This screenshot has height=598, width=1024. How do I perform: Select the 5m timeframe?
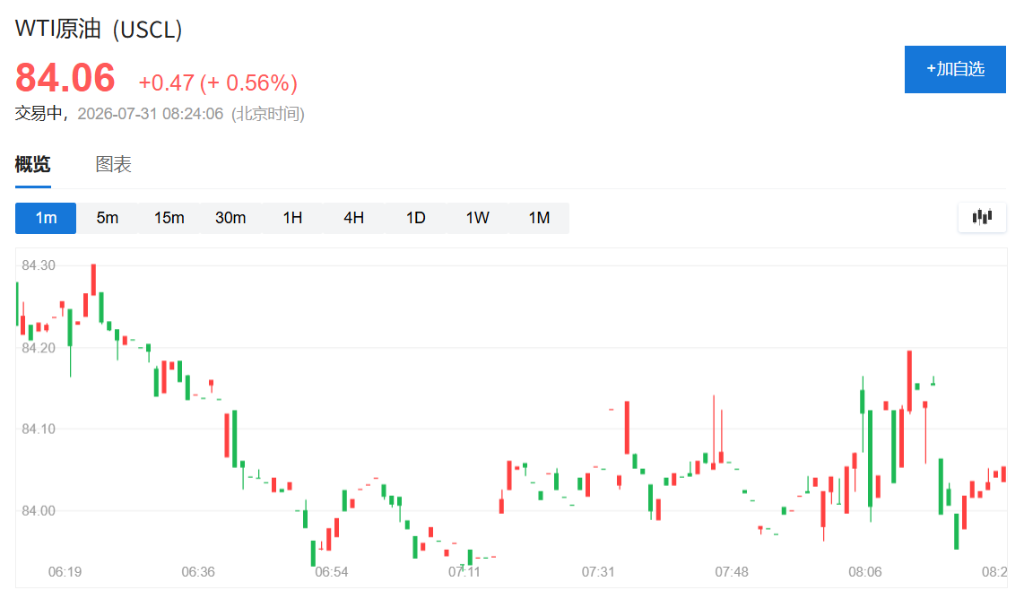108,218
